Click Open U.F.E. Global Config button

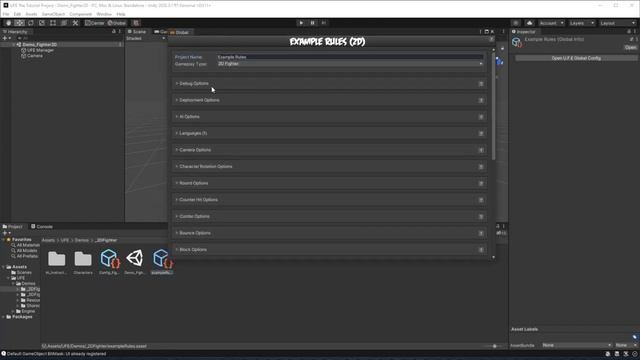(x=576, y=58)
